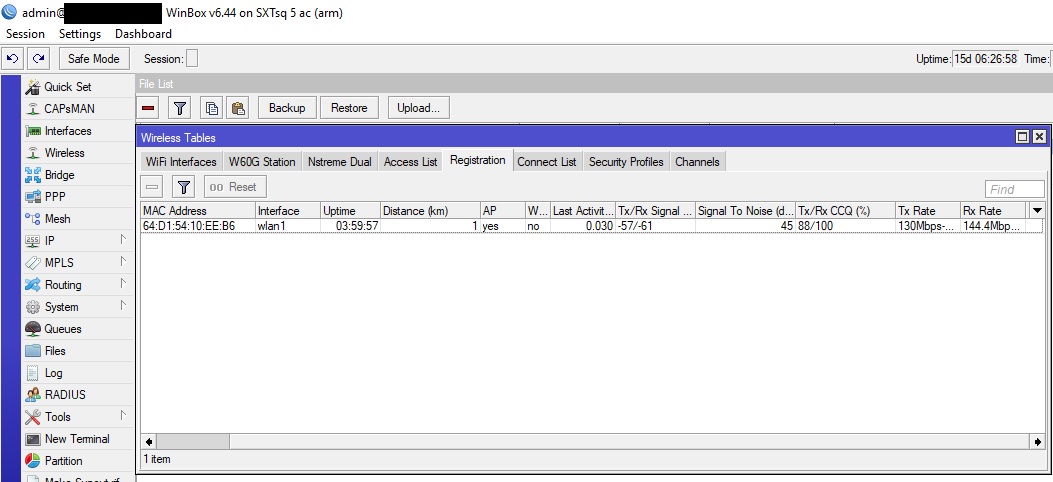Click the scrollbar right arrow
Image resolution: width=1053 pixels, height=482 pixels.
(1038, 442)
